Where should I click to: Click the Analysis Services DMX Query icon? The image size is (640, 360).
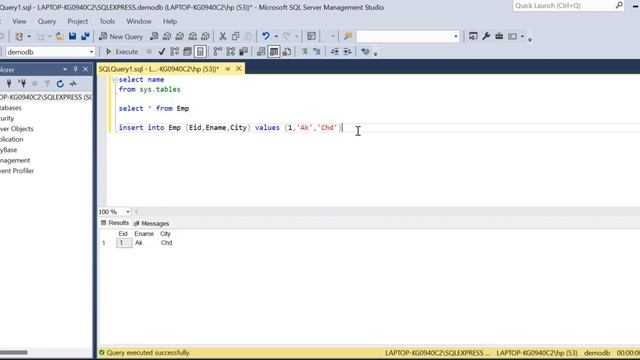pos(180,36)
